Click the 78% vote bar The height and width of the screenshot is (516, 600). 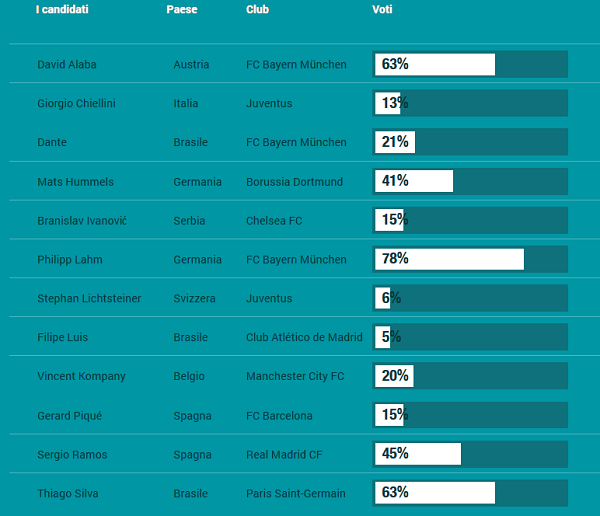470,259
